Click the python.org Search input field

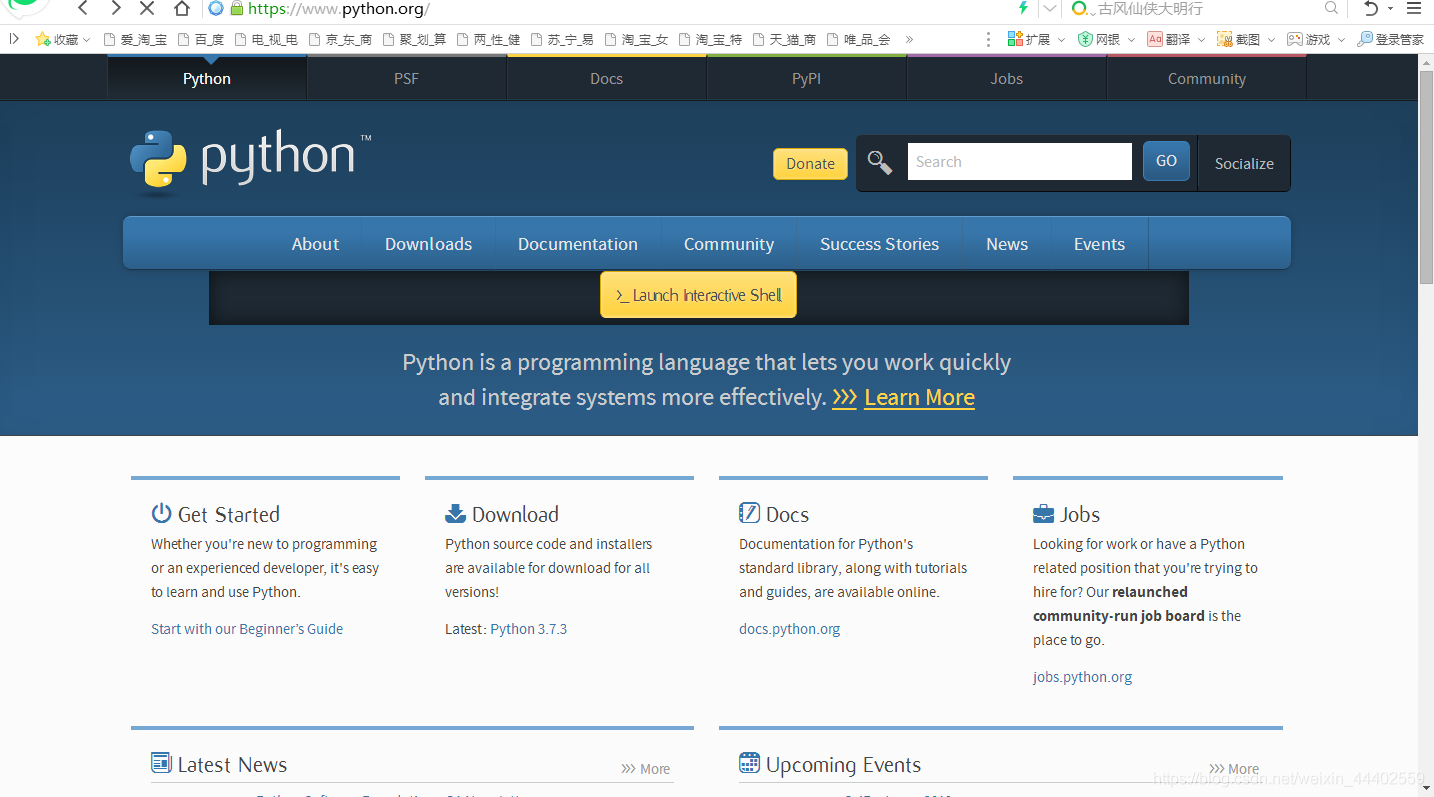[x=1019, y=162]
